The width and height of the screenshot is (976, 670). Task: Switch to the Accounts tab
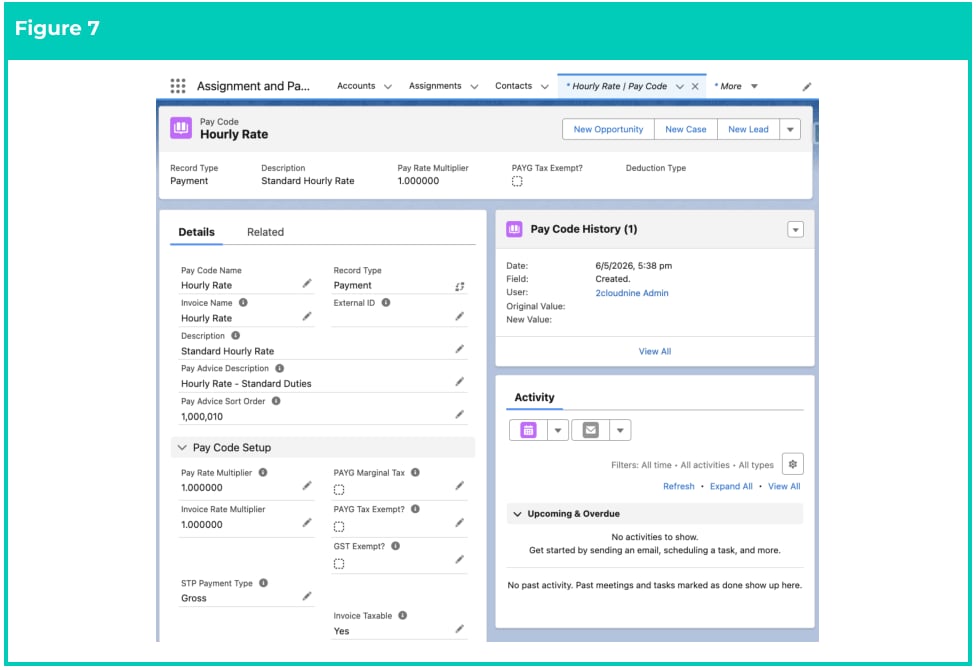pyautogui.click(x=356, y=86)
